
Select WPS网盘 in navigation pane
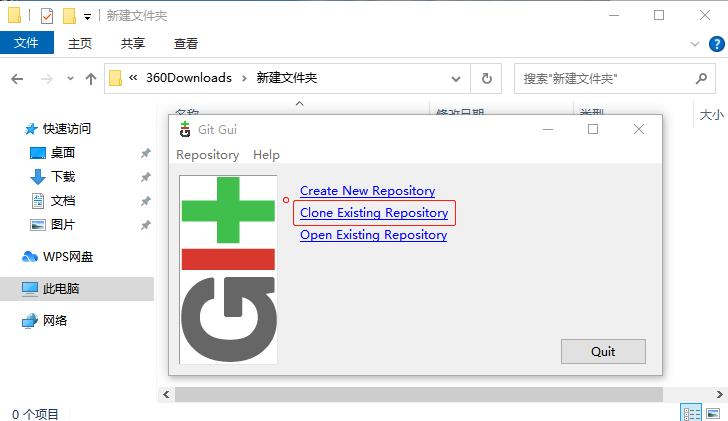pos(68,257)
